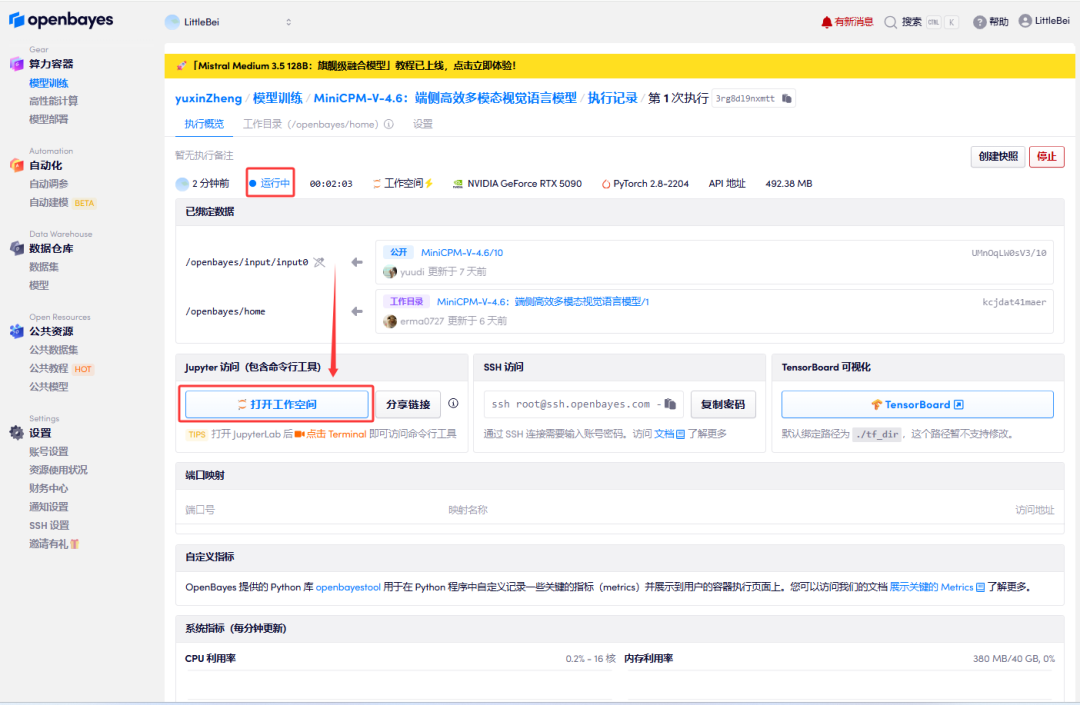1080x705 pixels.
Task: Click the 运行中 status indicator
Action: (x=270, y=183)
